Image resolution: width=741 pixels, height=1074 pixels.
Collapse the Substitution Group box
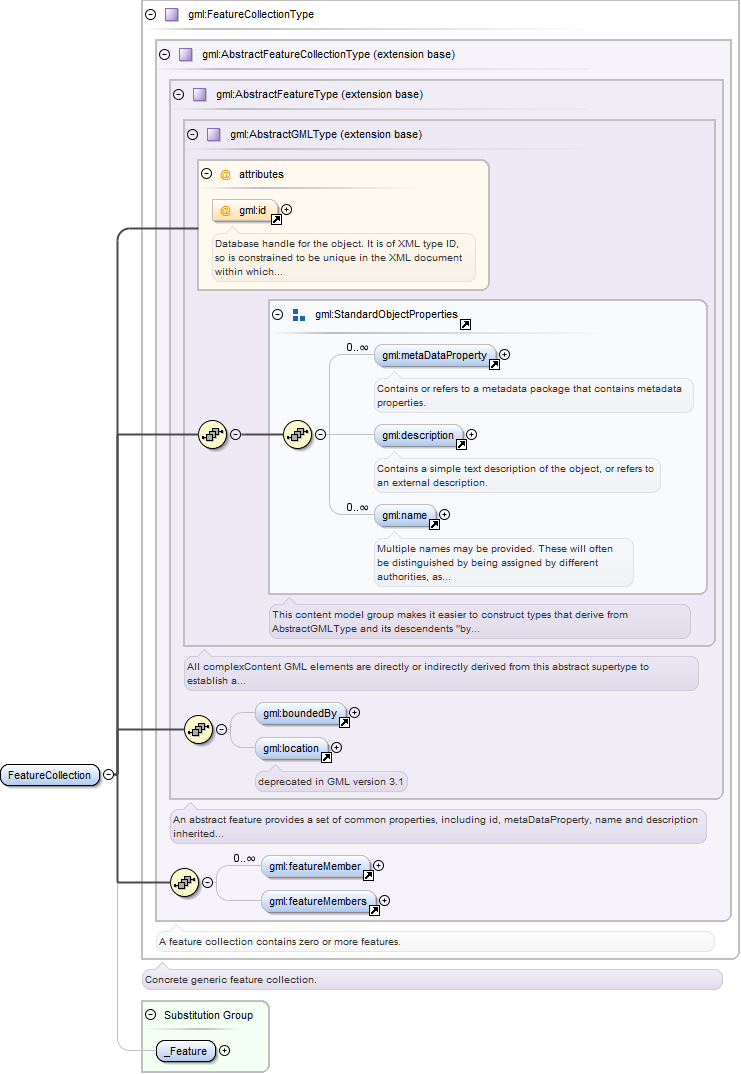point(151,1015)
